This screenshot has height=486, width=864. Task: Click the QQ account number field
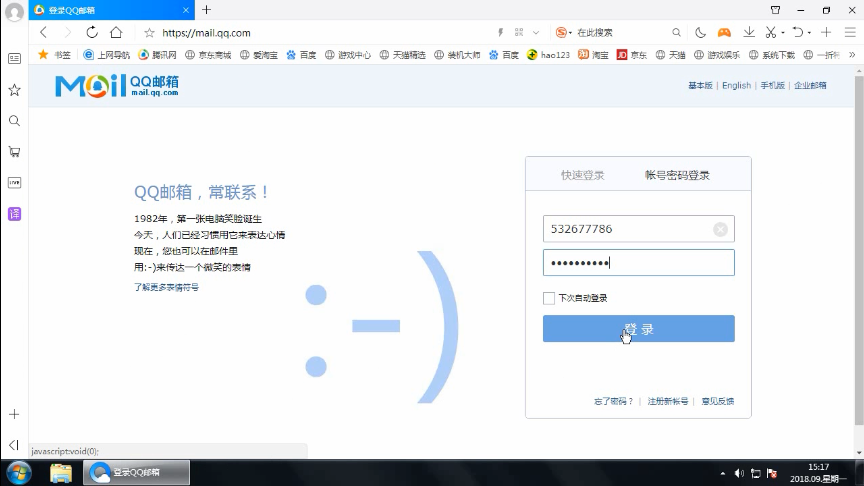tap(639, 229)
